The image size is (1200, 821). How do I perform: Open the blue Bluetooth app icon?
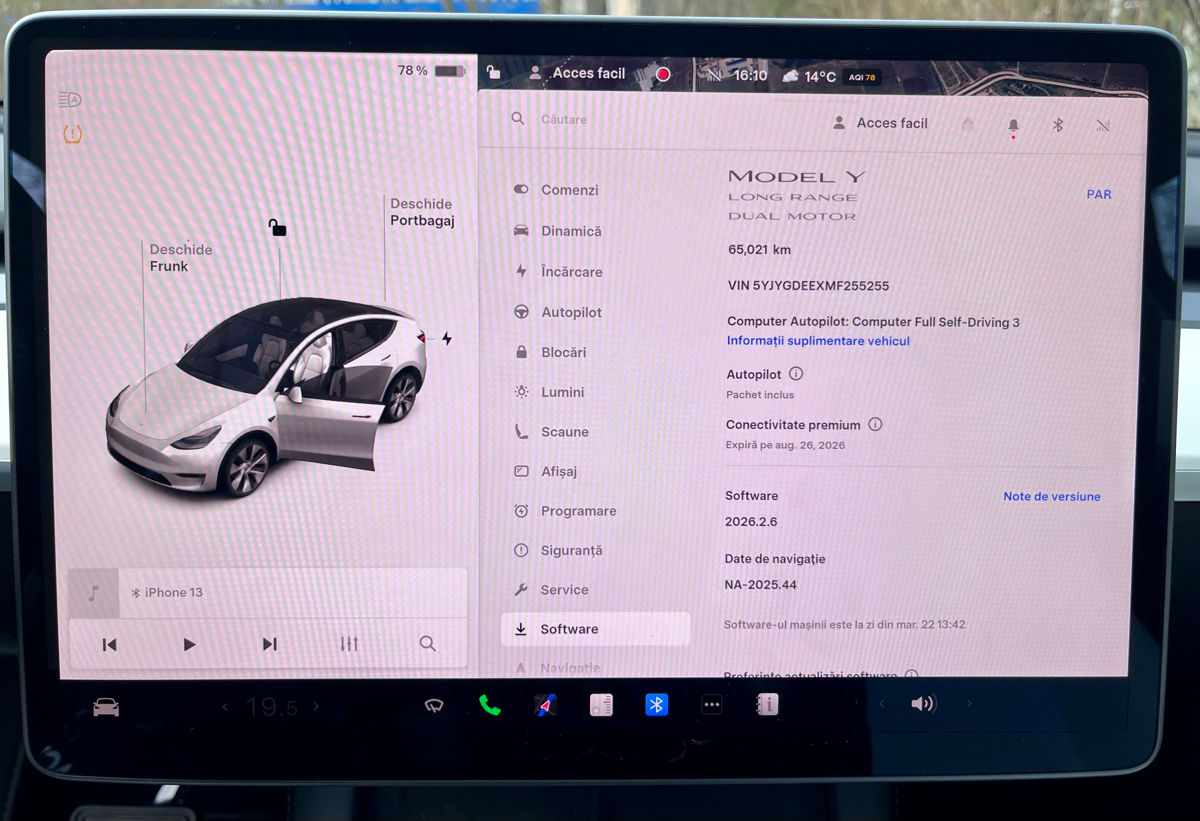click(x=656, y=705)
